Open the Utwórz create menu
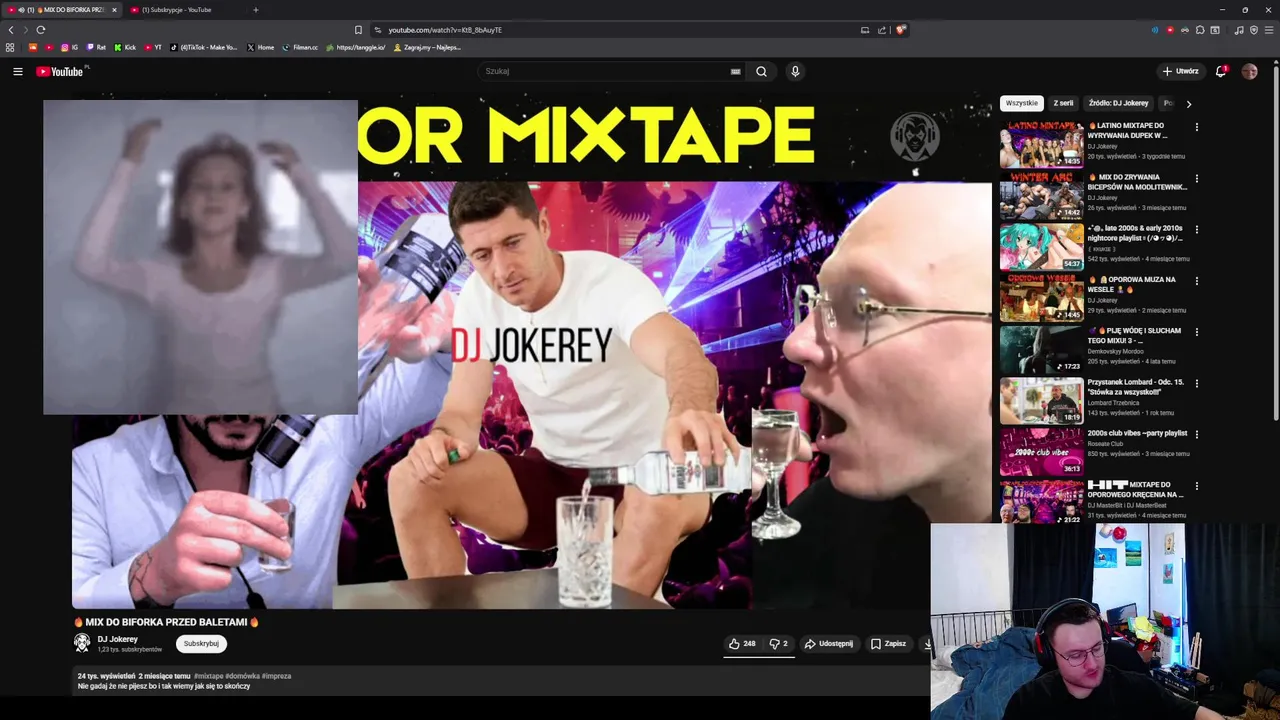Screen dimensions: 1280x720 pyautogui.click(x=1180, y=71)
